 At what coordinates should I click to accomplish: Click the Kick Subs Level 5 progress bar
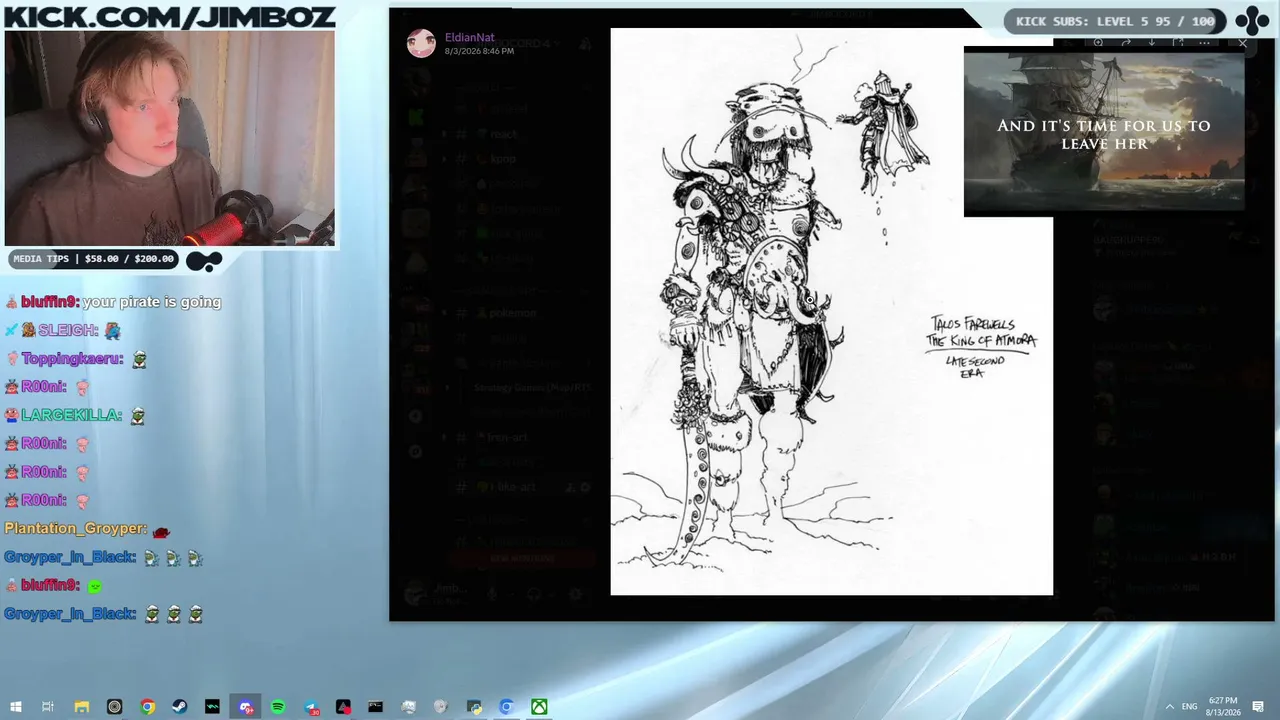point(1115,21)
